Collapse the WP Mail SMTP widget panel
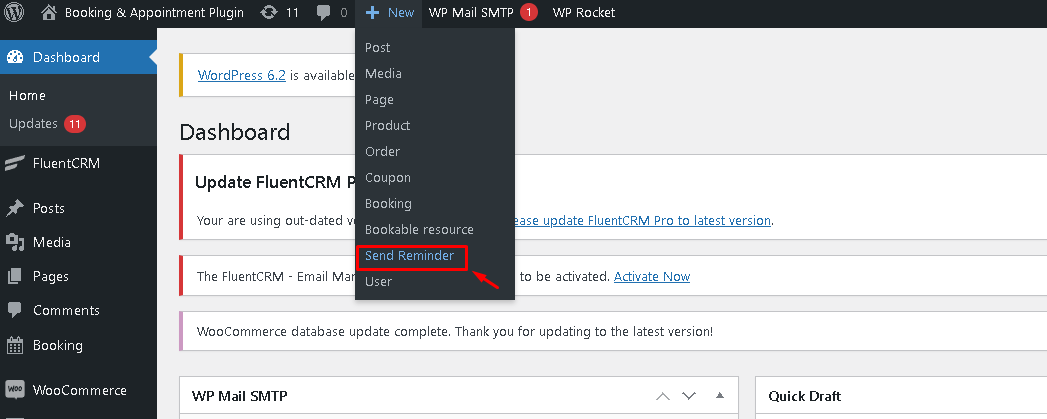The width and height of the screenshot is (1047, 419). [720, 395]
